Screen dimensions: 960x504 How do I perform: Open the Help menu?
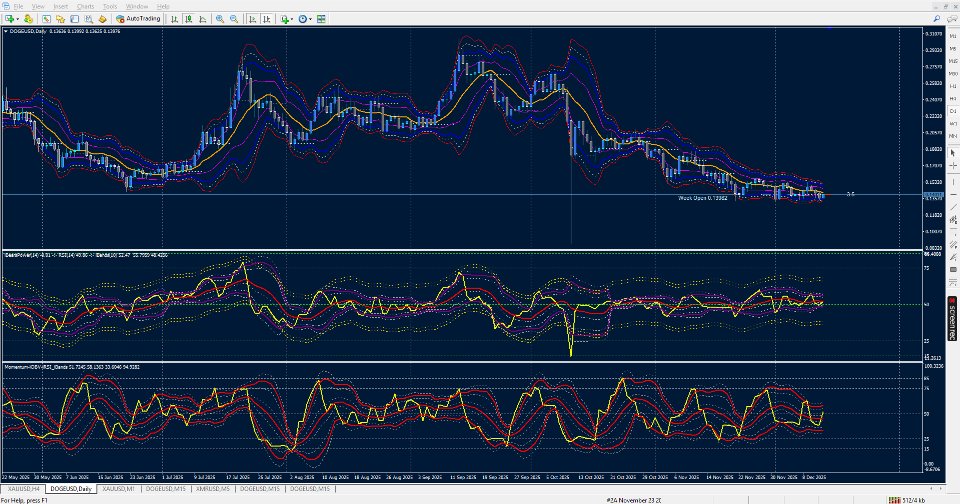163,7
